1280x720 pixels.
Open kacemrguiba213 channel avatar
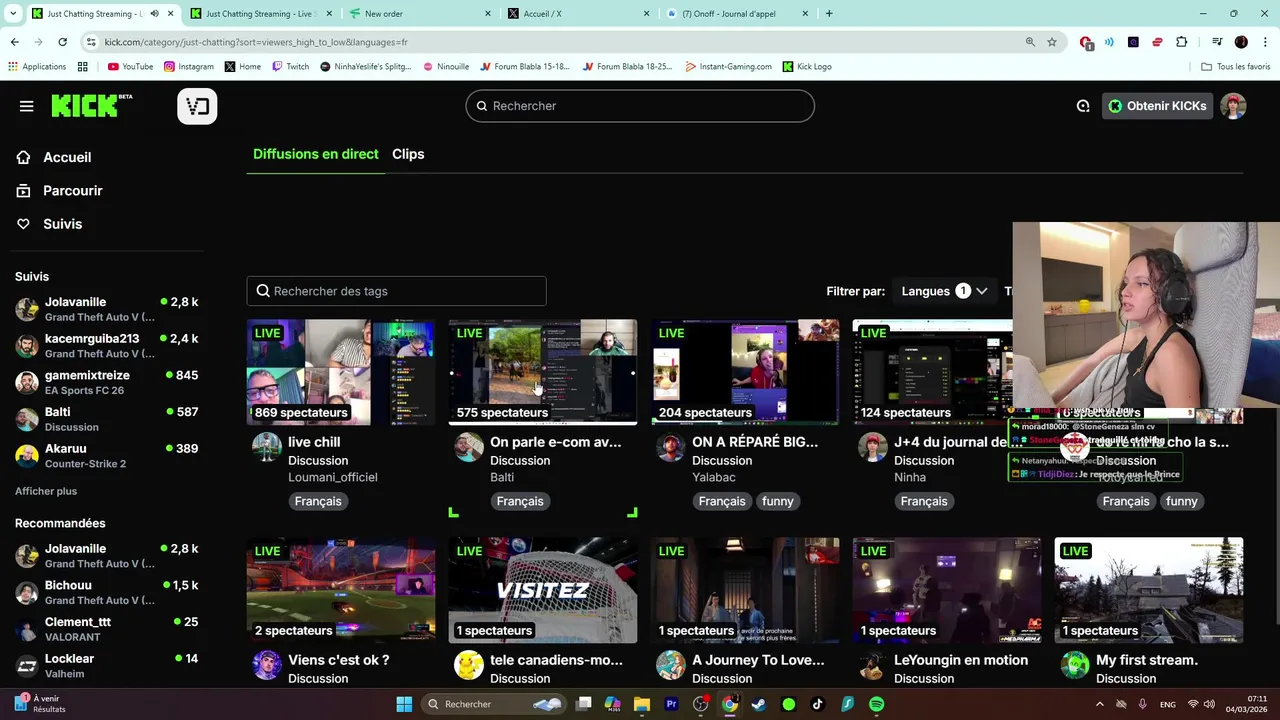click(27, 346)
